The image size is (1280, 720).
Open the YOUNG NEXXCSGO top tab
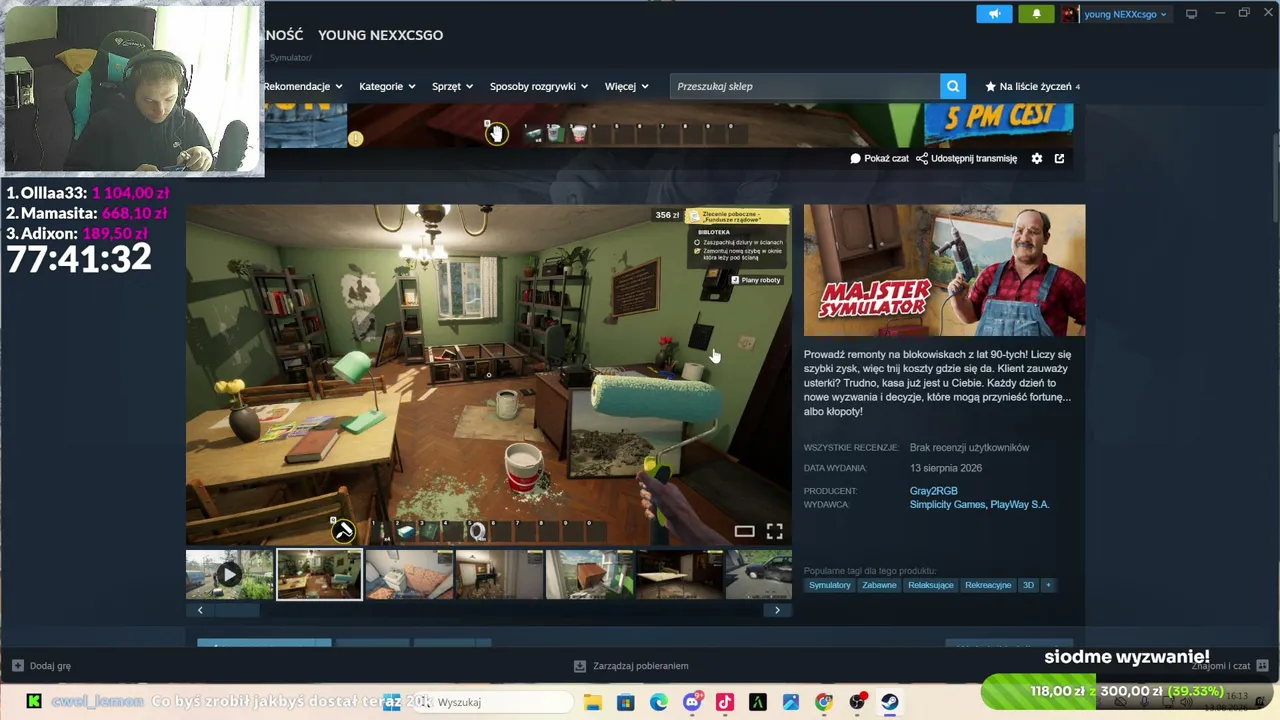(x=380, y=35)
